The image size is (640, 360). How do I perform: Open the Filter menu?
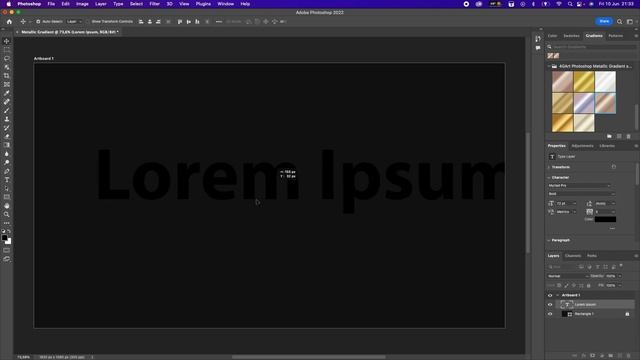click(154, 4)
